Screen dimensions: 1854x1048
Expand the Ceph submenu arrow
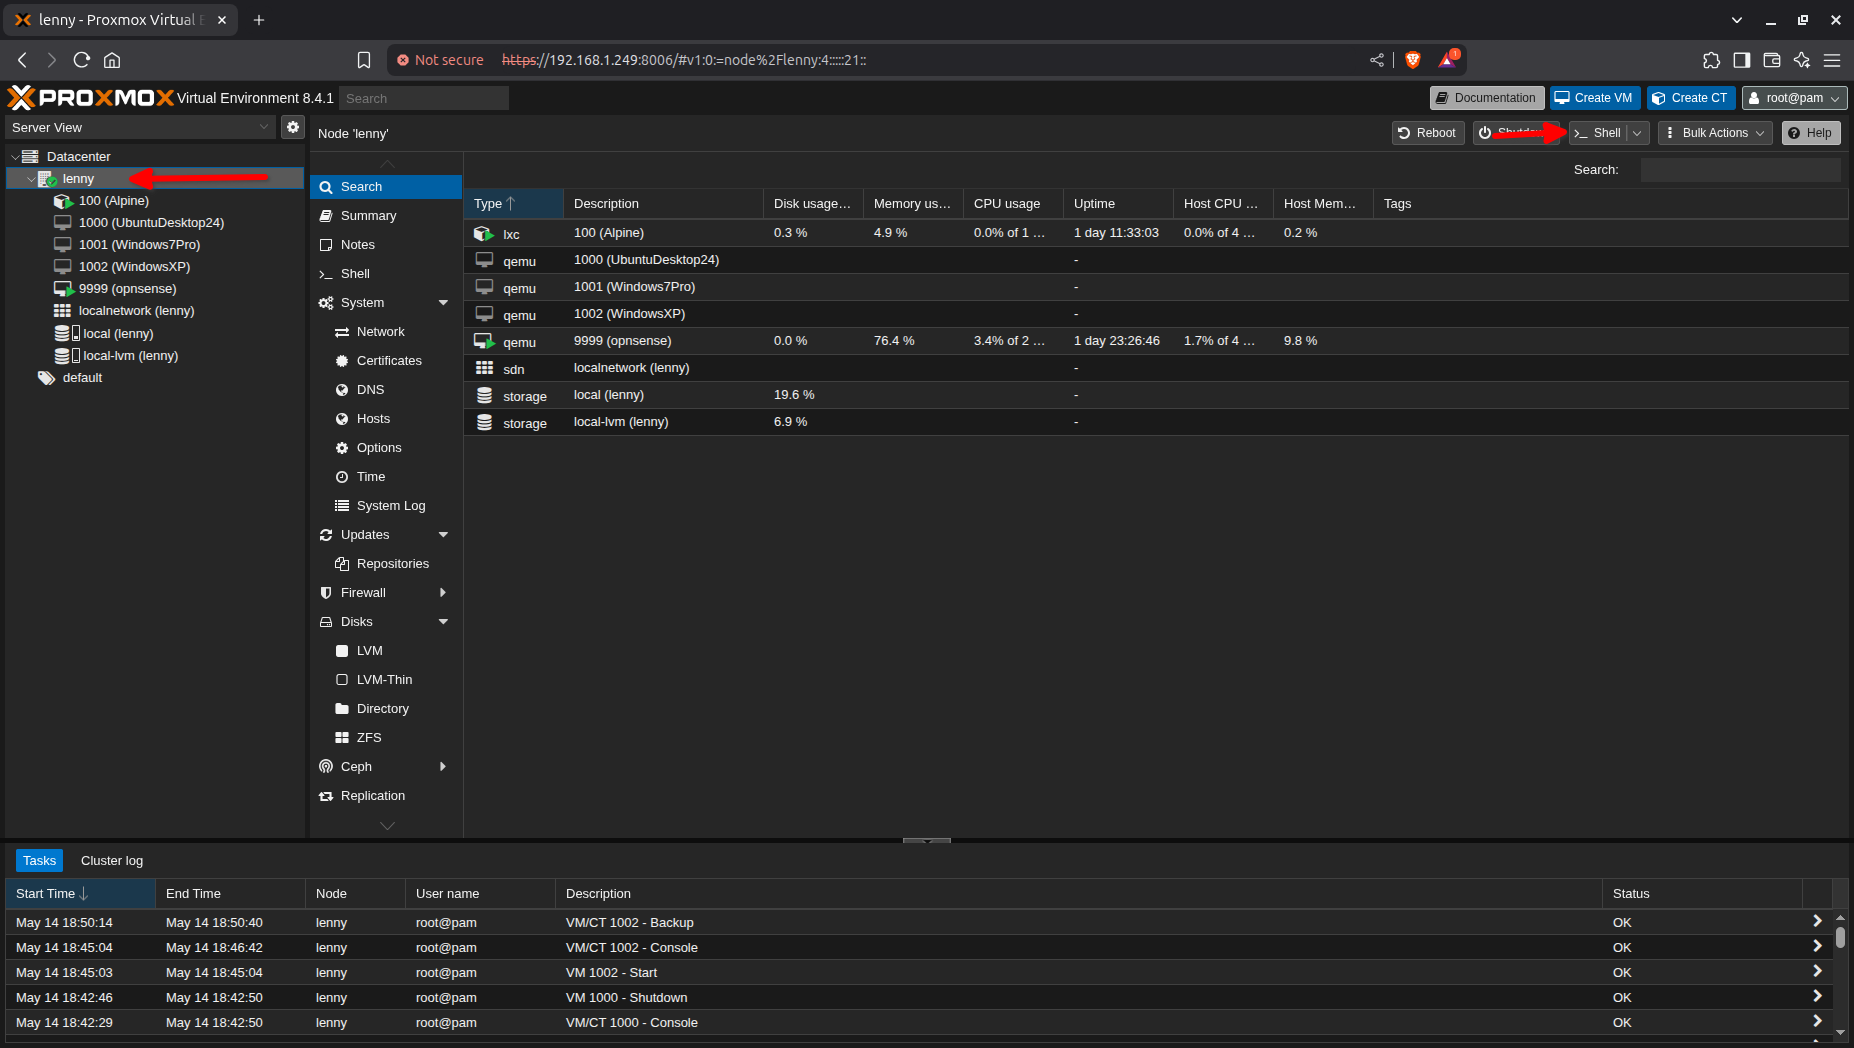[x=443, y=767]
